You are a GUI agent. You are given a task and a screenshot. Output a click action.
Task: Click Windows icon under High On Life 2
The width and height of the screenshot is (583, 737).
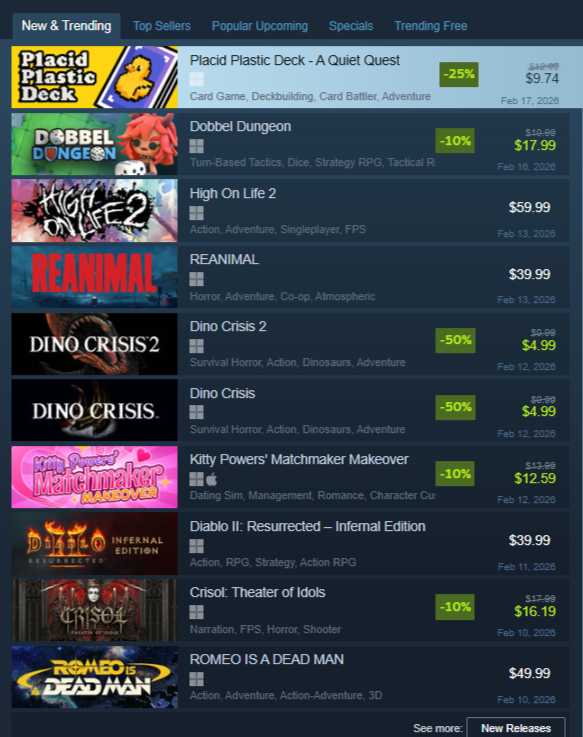(197, 213)
